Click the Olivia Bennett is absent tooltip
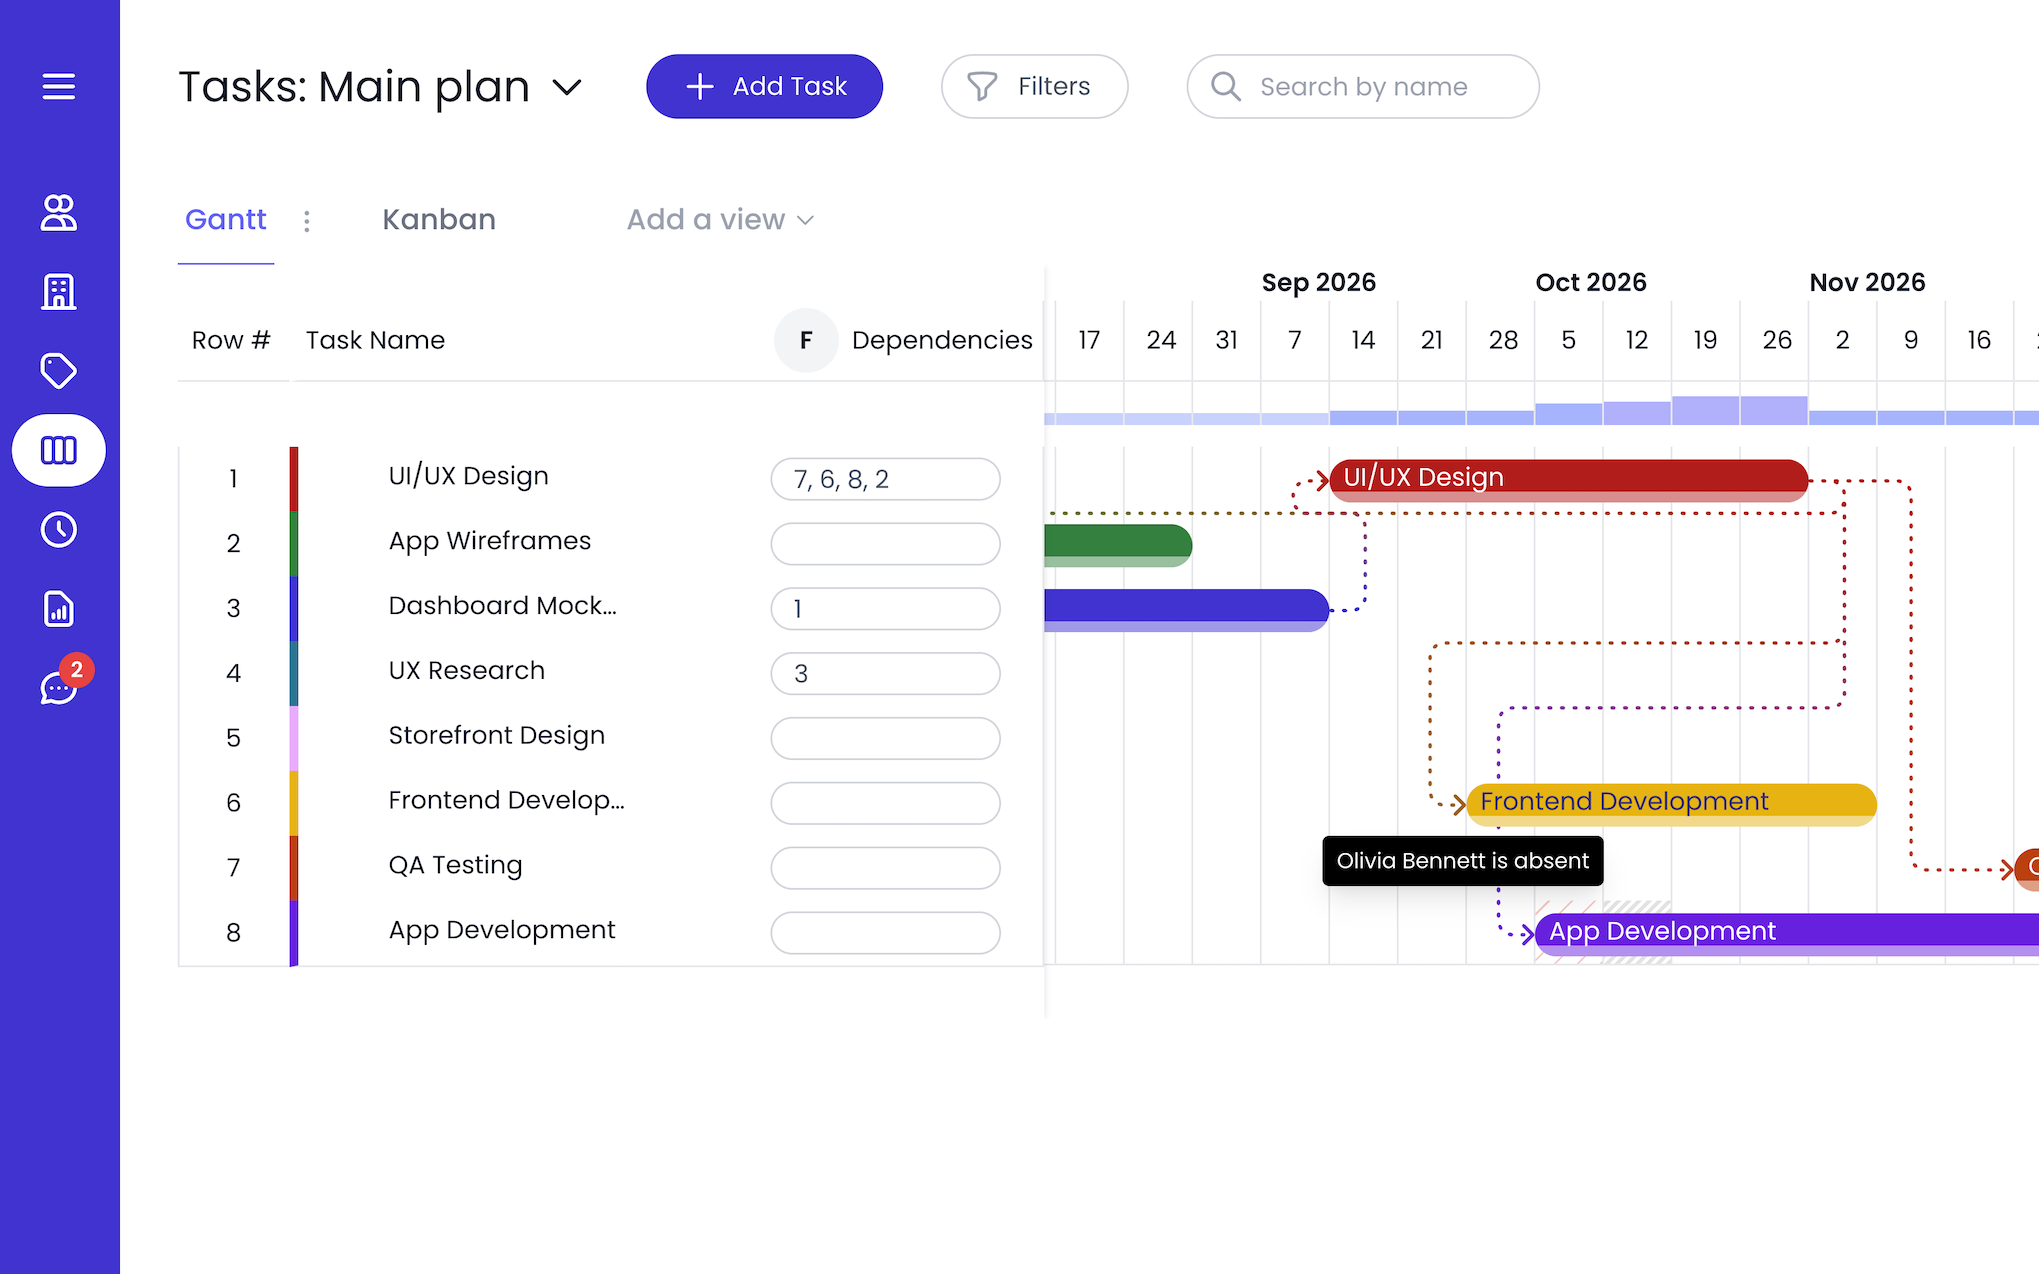2039x1274 pixels. tap(1462, 861)
